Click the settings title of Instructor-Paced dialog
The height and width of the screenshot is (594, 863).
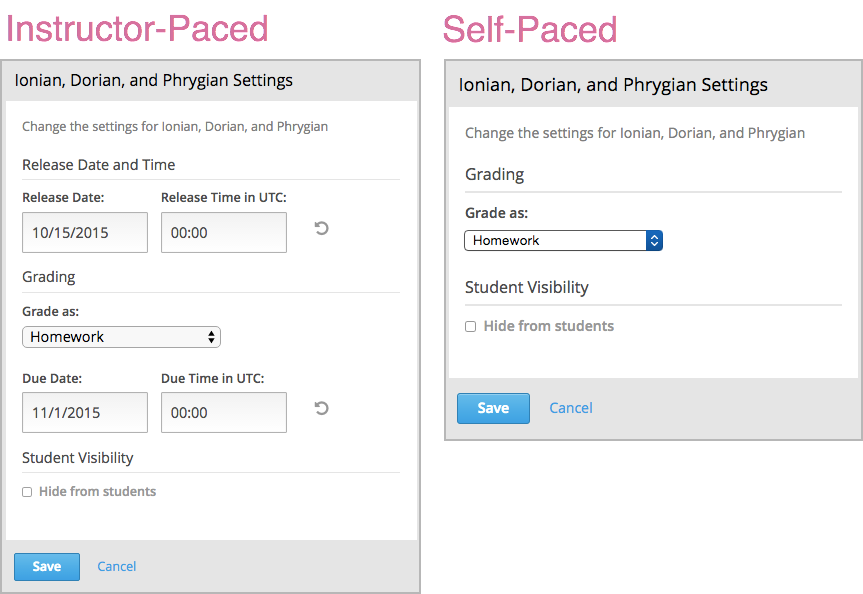pos(154,80)
